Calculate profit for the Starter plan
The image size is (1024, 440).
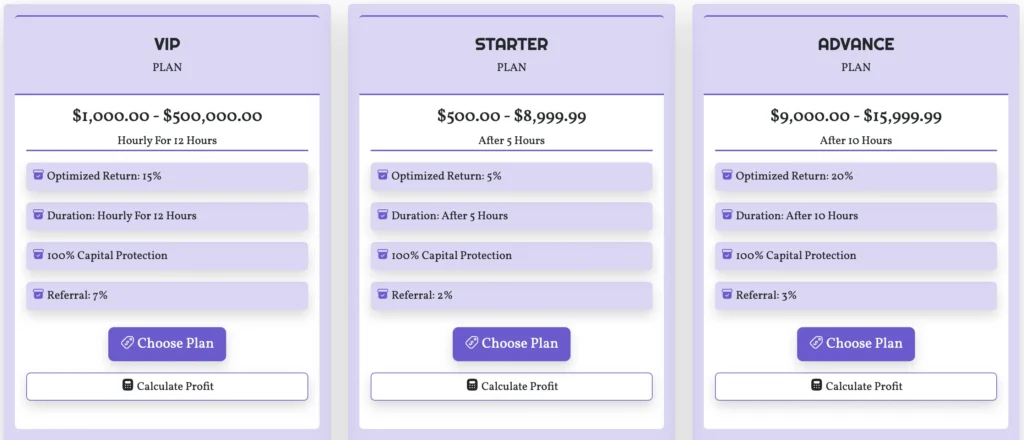(511, 386)
